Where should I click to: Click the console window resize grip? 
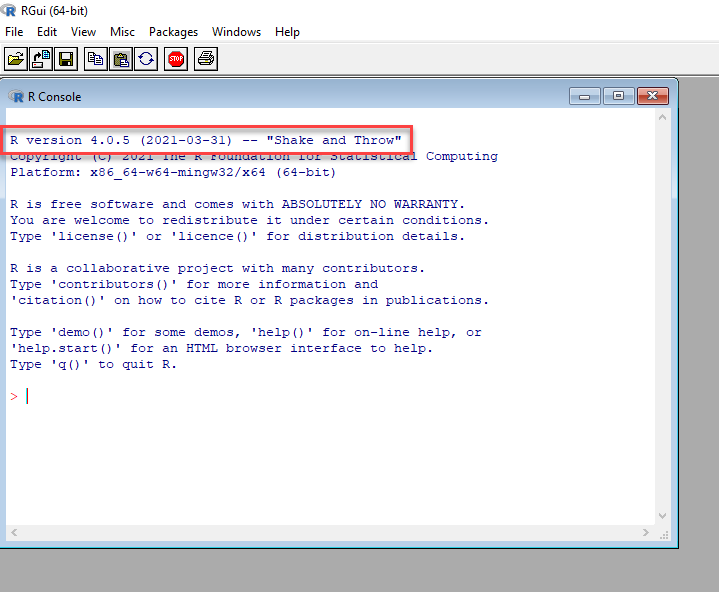point(664,535)
